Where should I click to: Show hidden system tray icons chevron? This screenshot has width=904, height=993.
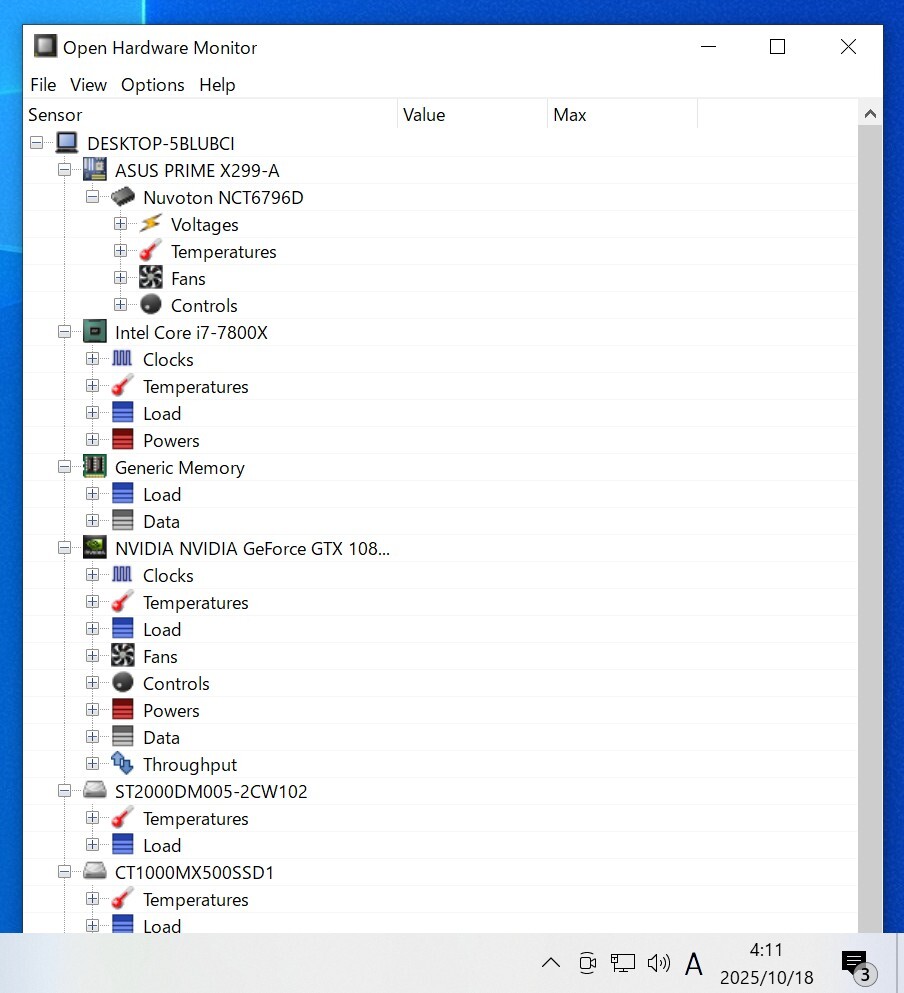(x=551, y=963)
